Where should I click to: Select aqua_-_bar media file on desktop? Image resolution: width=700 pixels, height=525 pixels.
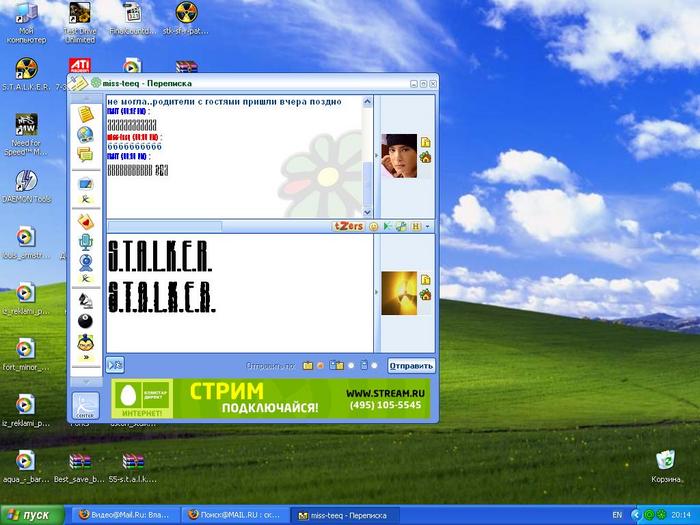pos(26,467)
